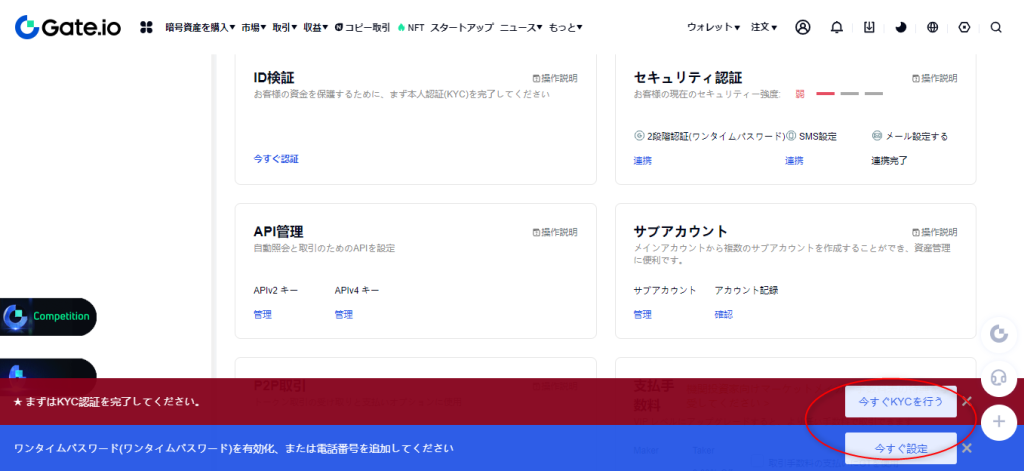The image size is (1024, 471).
Task: Click the 今すぐ認証 link under ID検証
Action: click(x=276, y=159)
